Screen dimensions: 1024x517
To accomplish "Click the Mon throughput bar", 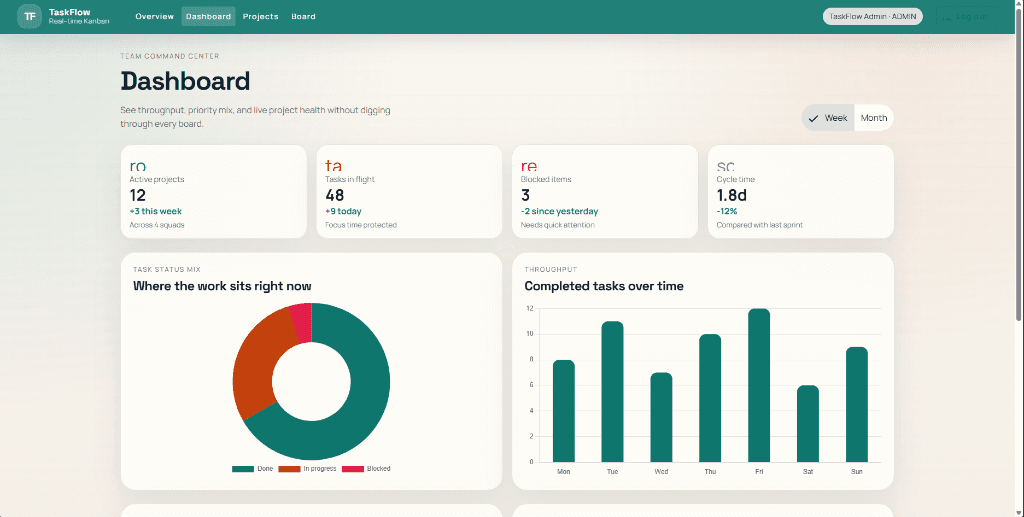I will tap(564, 411).
